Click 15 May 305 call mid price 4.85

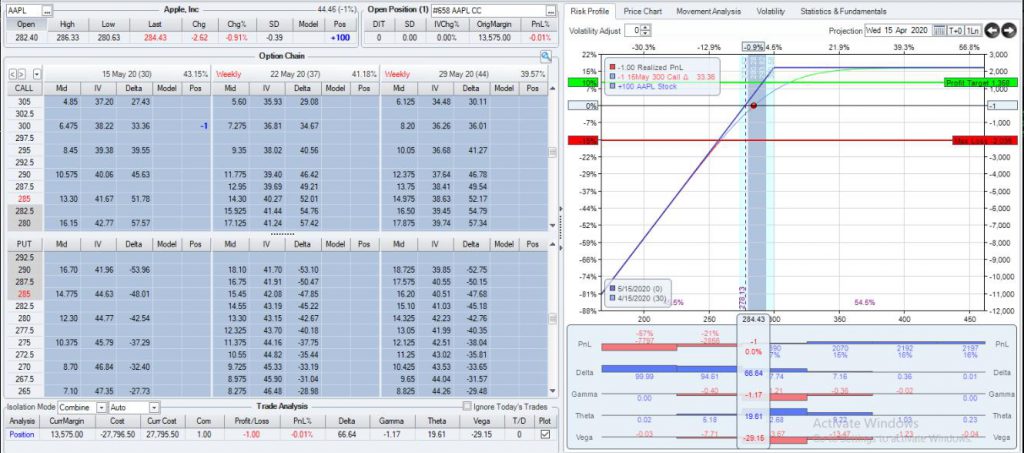click(x=71, y=101)
